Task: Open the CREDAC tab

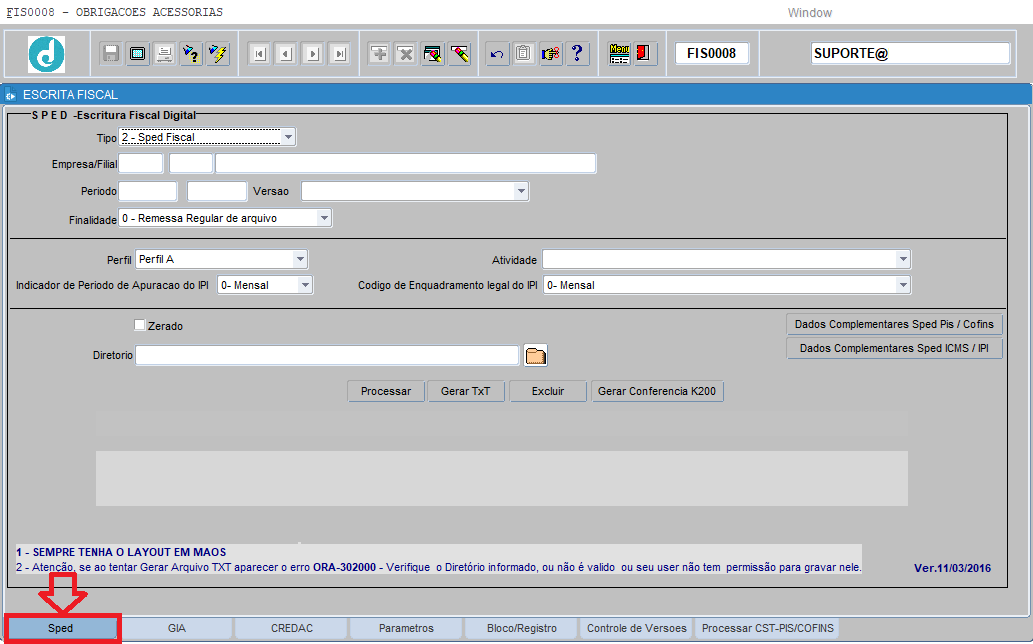Action: click(x=292, y=628)
